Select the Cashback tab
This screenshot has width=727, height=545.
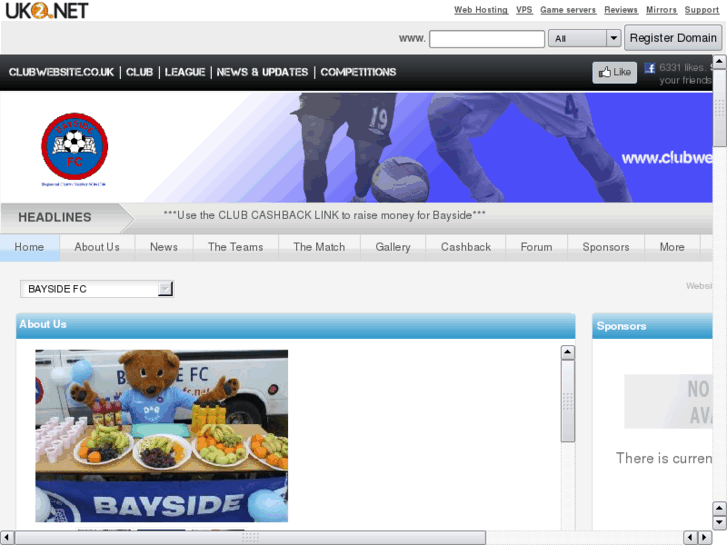(466, 247)
